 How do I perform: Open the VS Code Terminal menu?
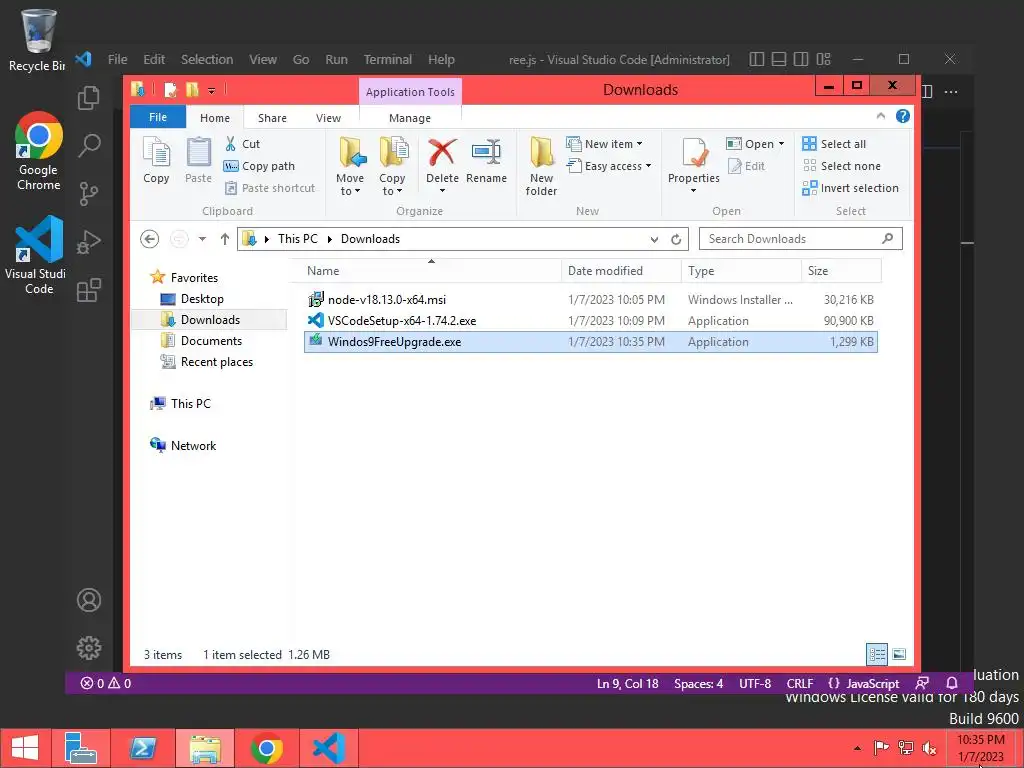click(x=388, y=59)
